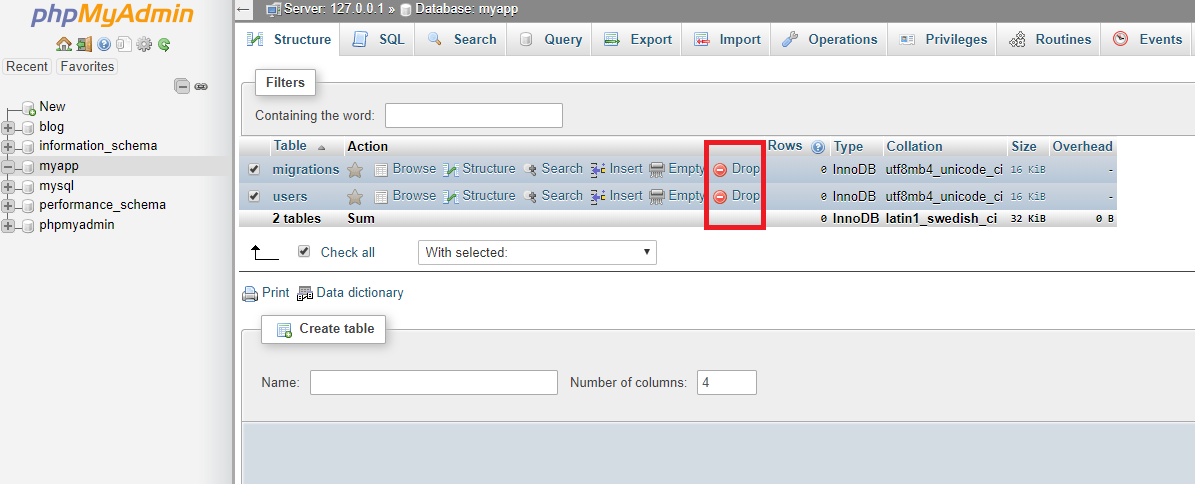Click the mysql database cylinder icon
Image resolution: width=1195 pixels, height=484 pixels.
tap(27, 186)
